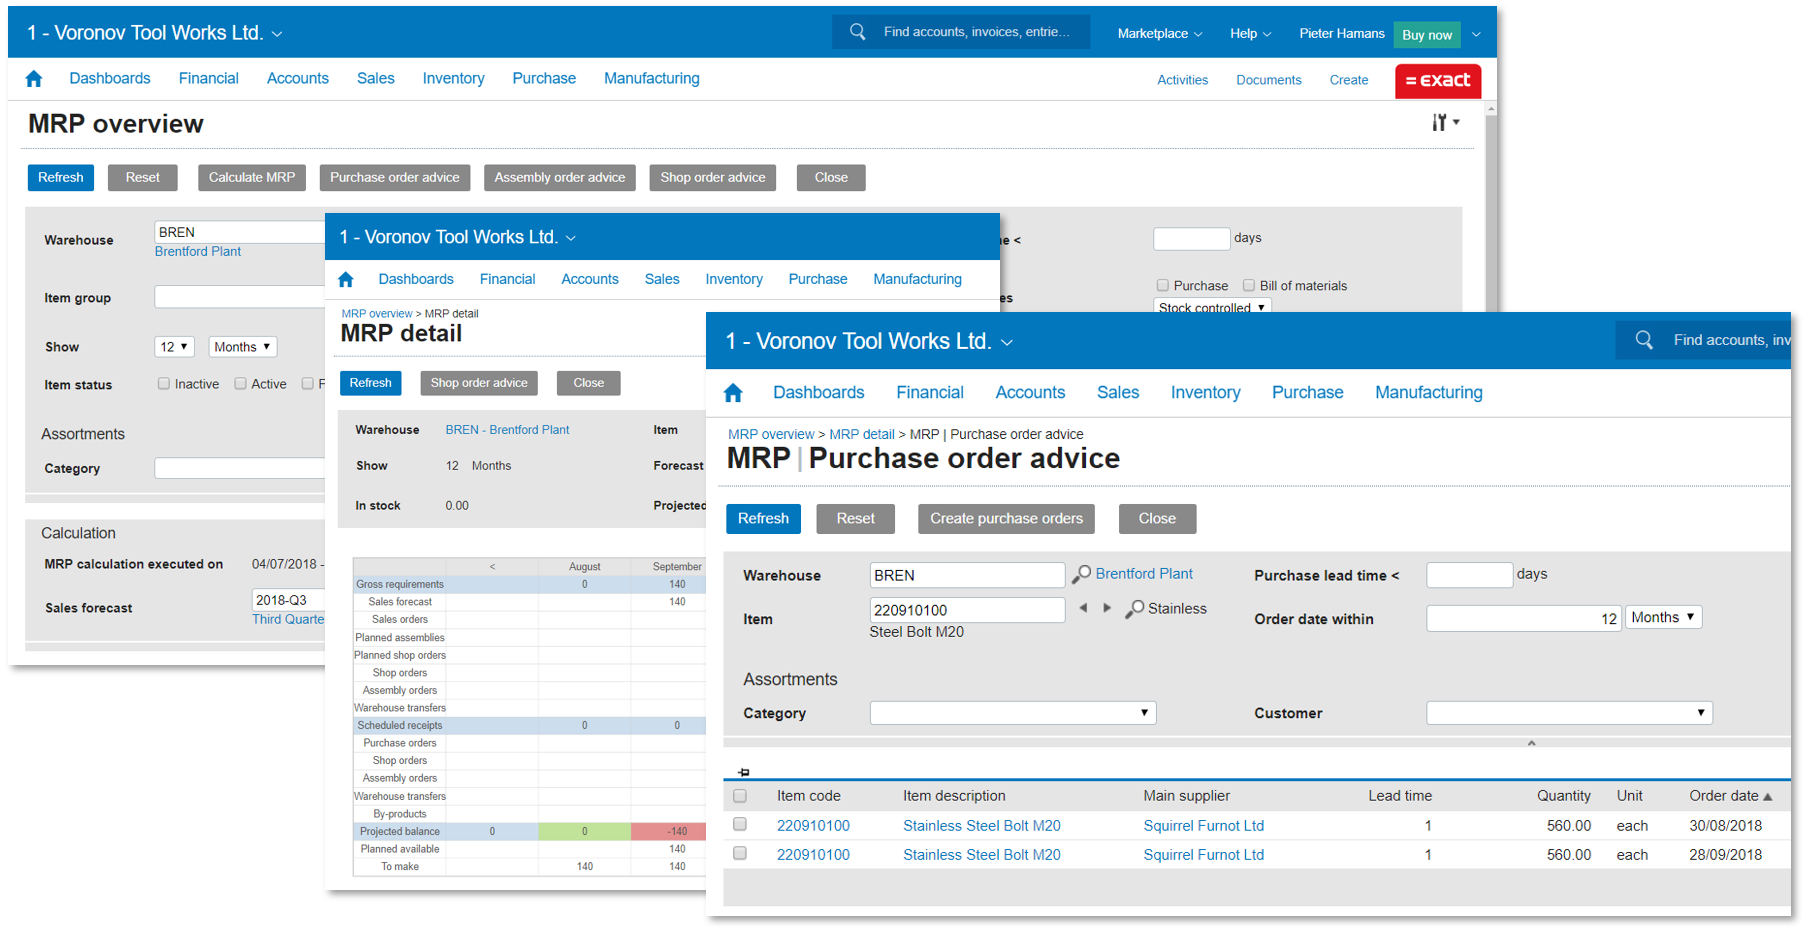Tick the Inactive item status checkbox
The height and width of the screenshot is (927, 1803).
[164, 384]
